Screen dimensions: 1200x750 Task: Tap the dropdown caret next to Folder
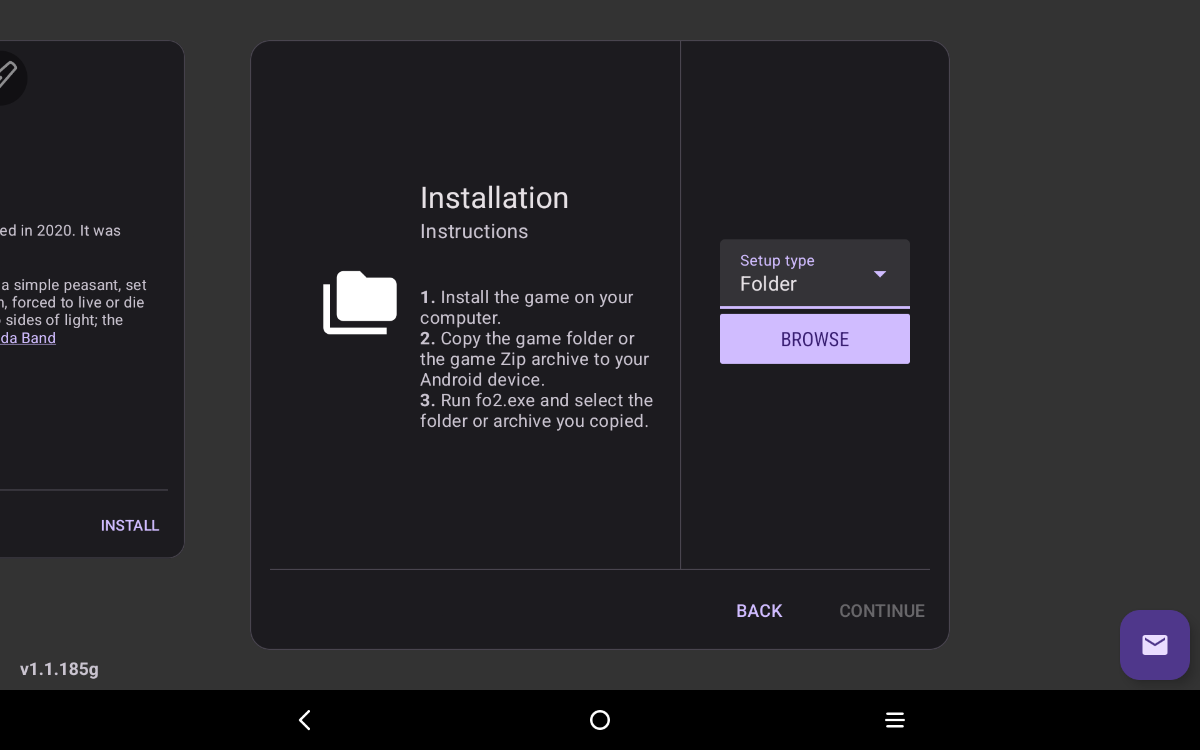pyautogui.click(x=880, y=274)
